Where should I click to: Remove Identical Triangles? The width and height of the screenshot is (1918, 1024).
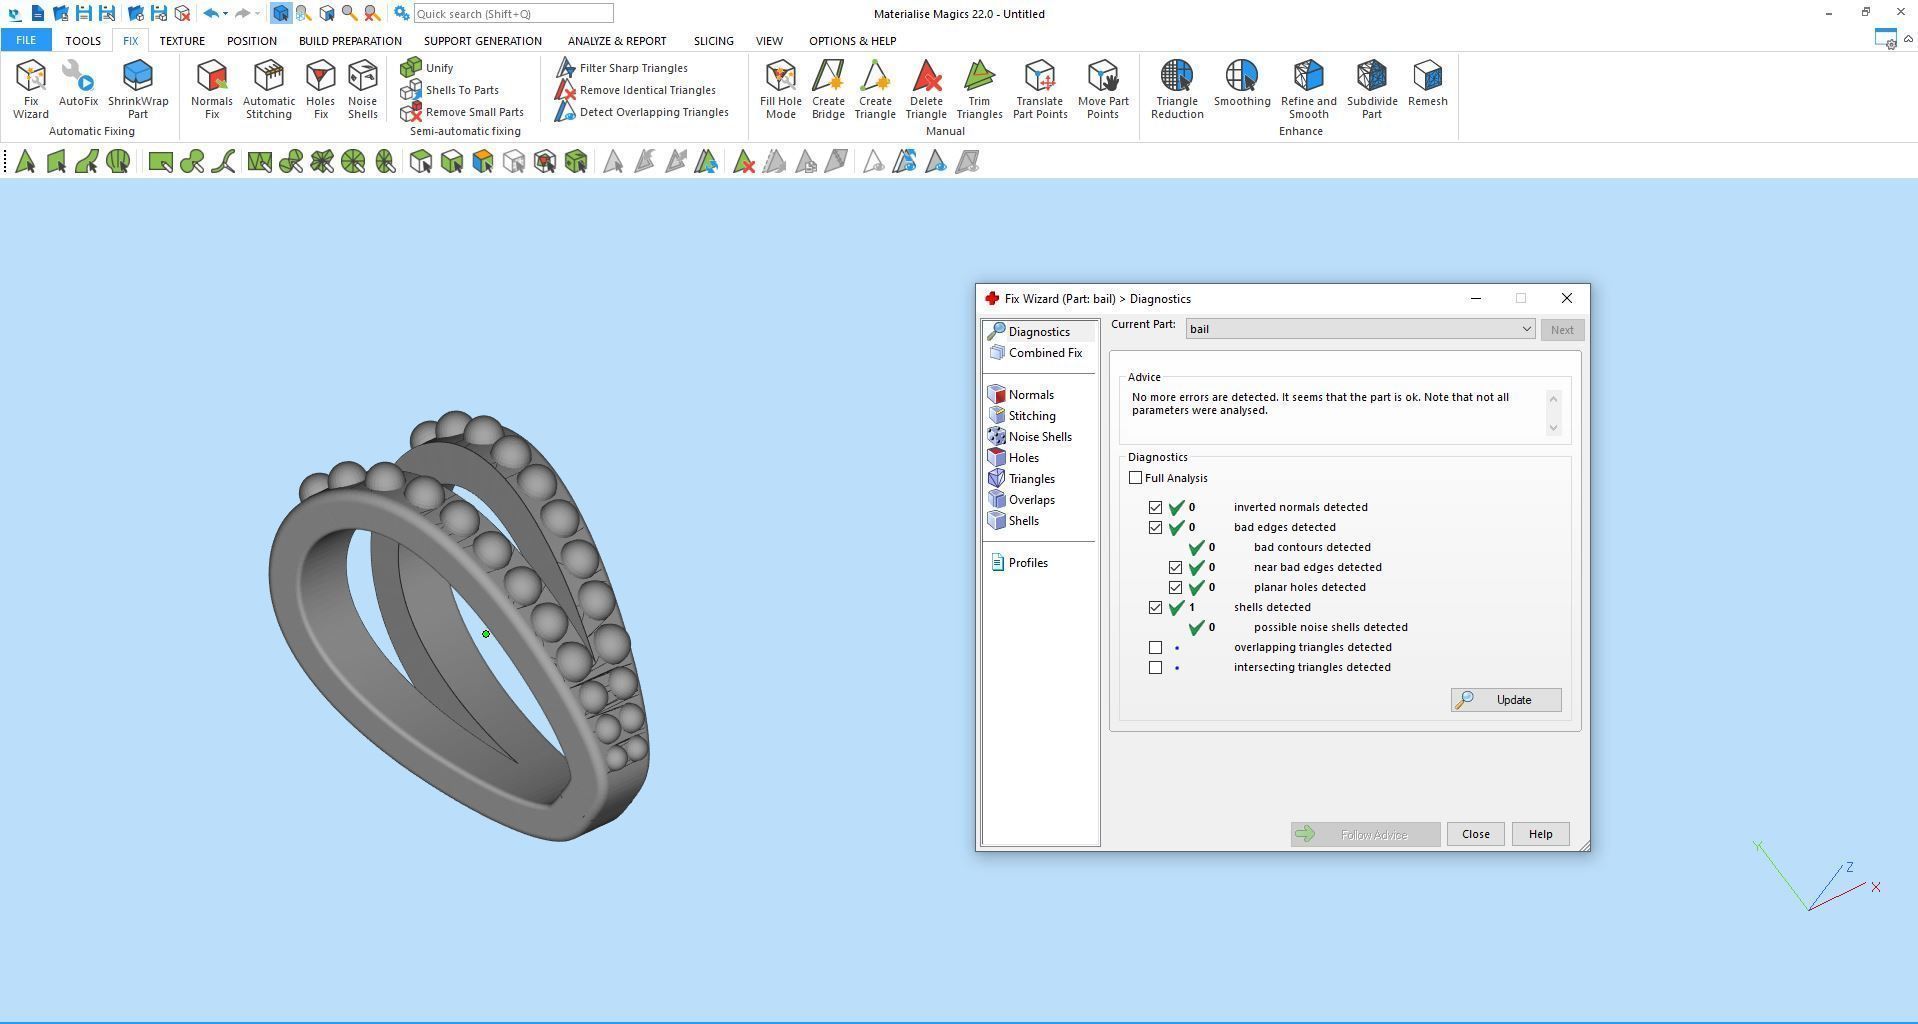(x=635, y=90)
